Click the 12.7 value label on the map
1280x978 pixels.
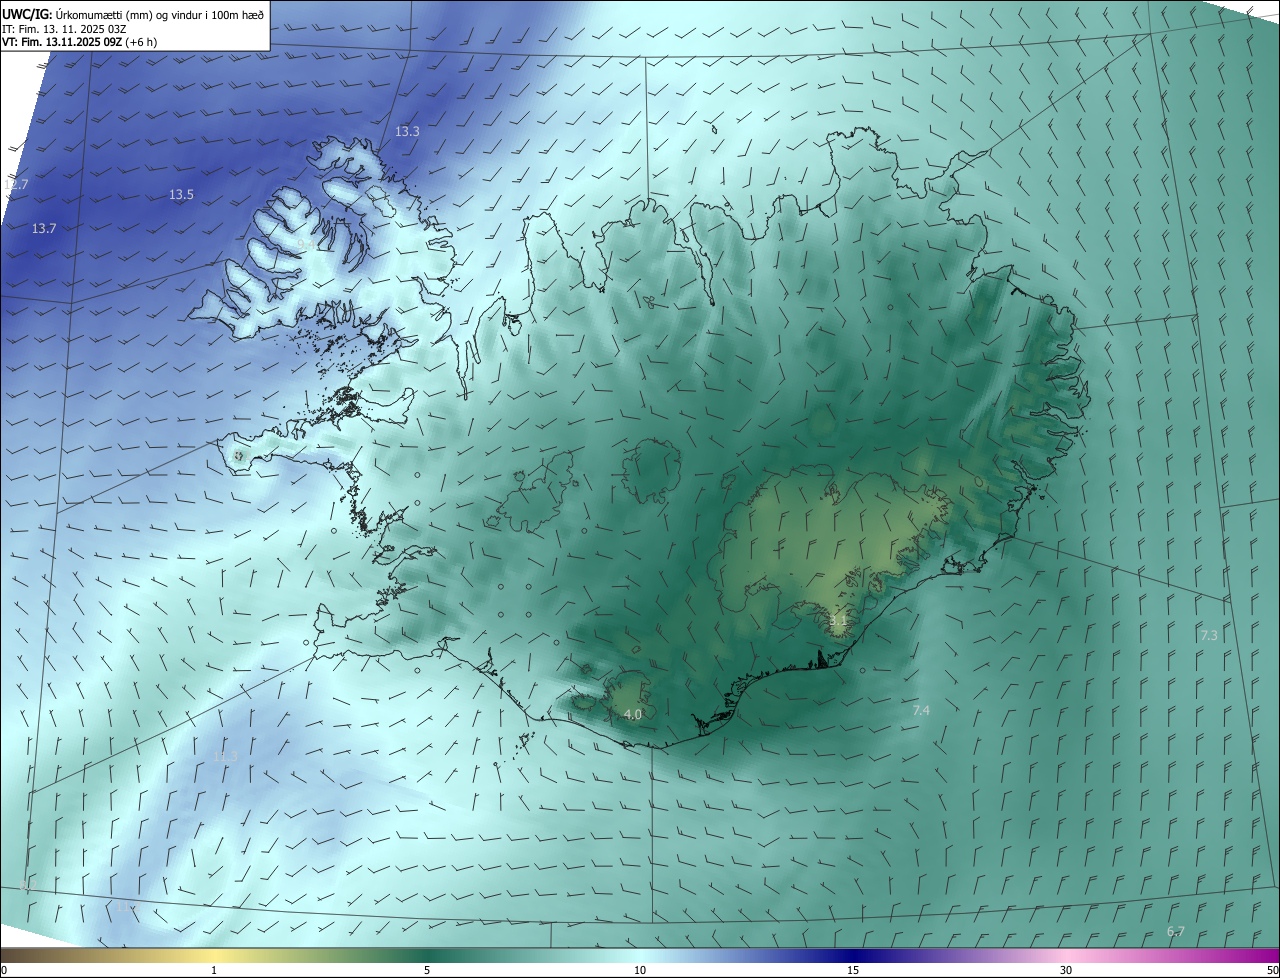(16, 185)
